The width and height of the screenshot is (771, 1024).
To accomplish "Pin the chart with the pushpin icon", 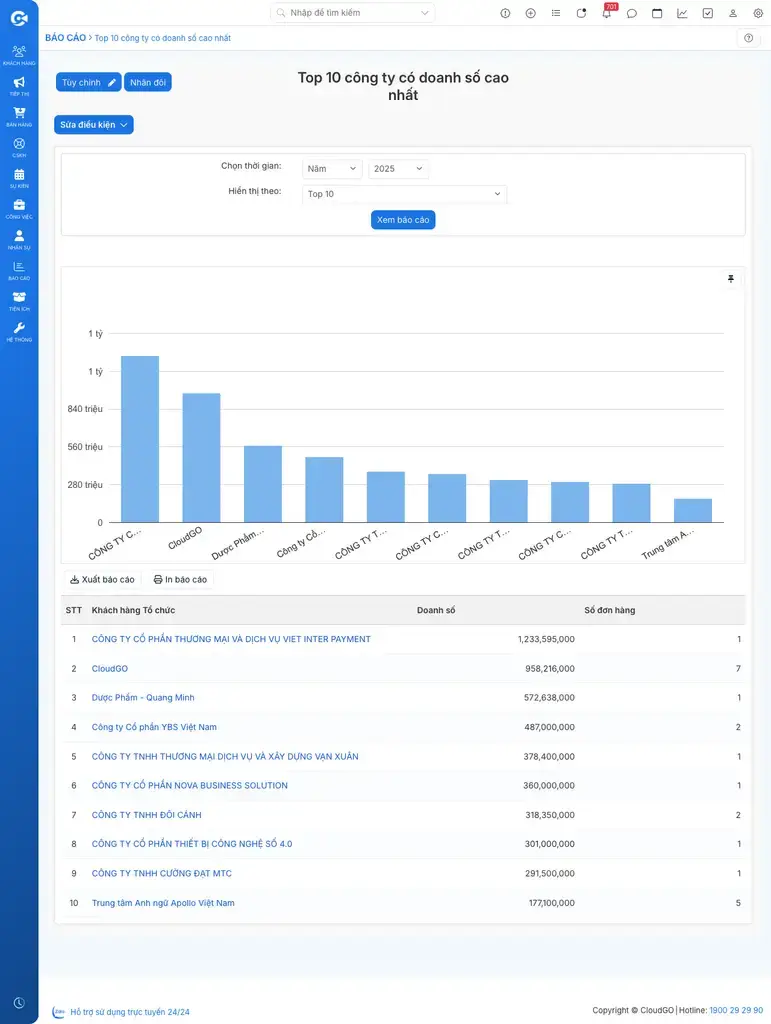I will 731,279.
